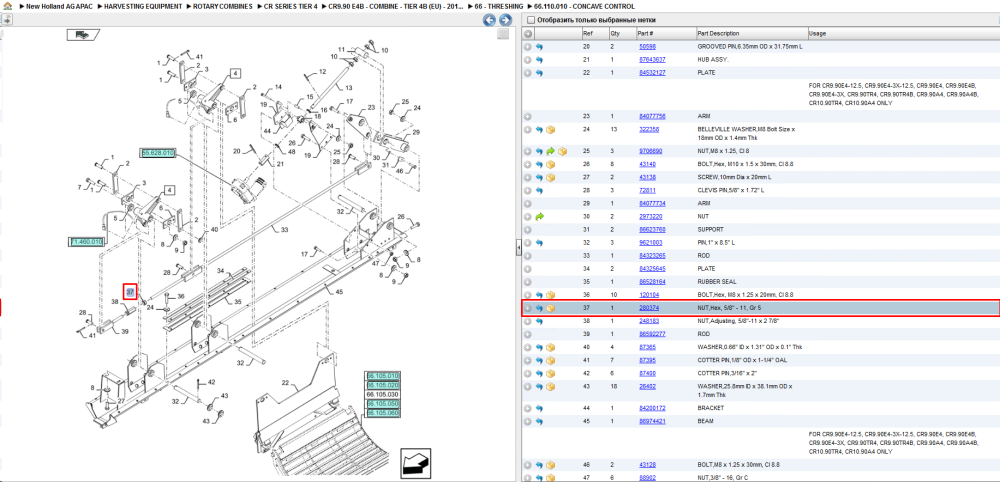
Task: Click the small grey square at diagram corner
Action: (x=503, y=34)
